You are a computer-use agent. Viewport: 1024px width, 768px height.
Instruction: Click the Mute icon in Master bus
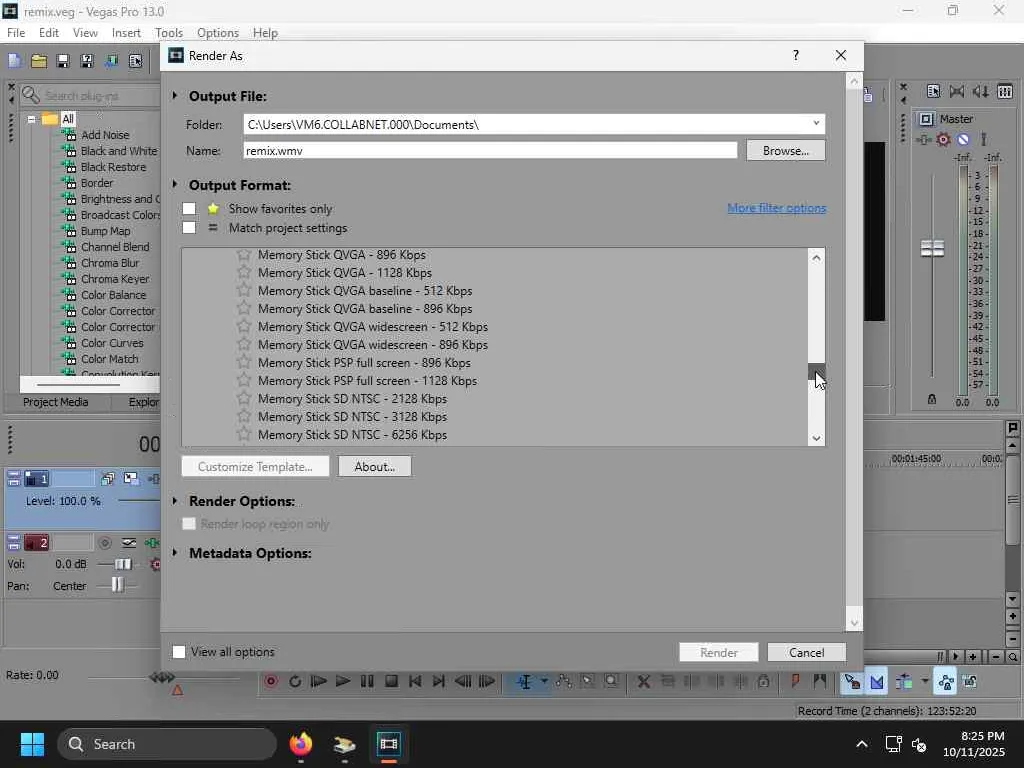click(963, 139)
